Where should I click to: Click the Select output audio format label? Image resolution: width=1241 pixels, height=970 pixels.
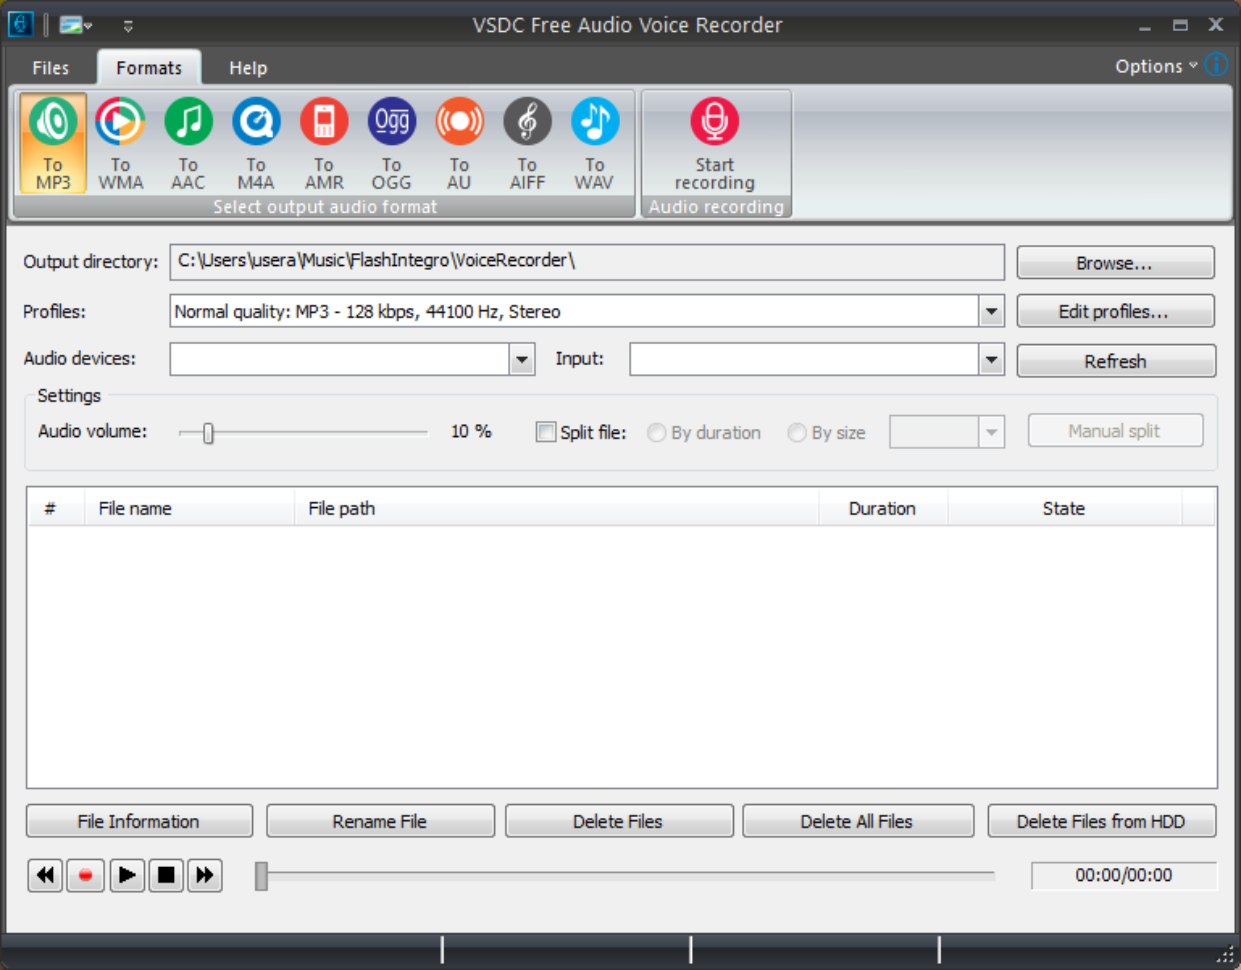[325, 207]
